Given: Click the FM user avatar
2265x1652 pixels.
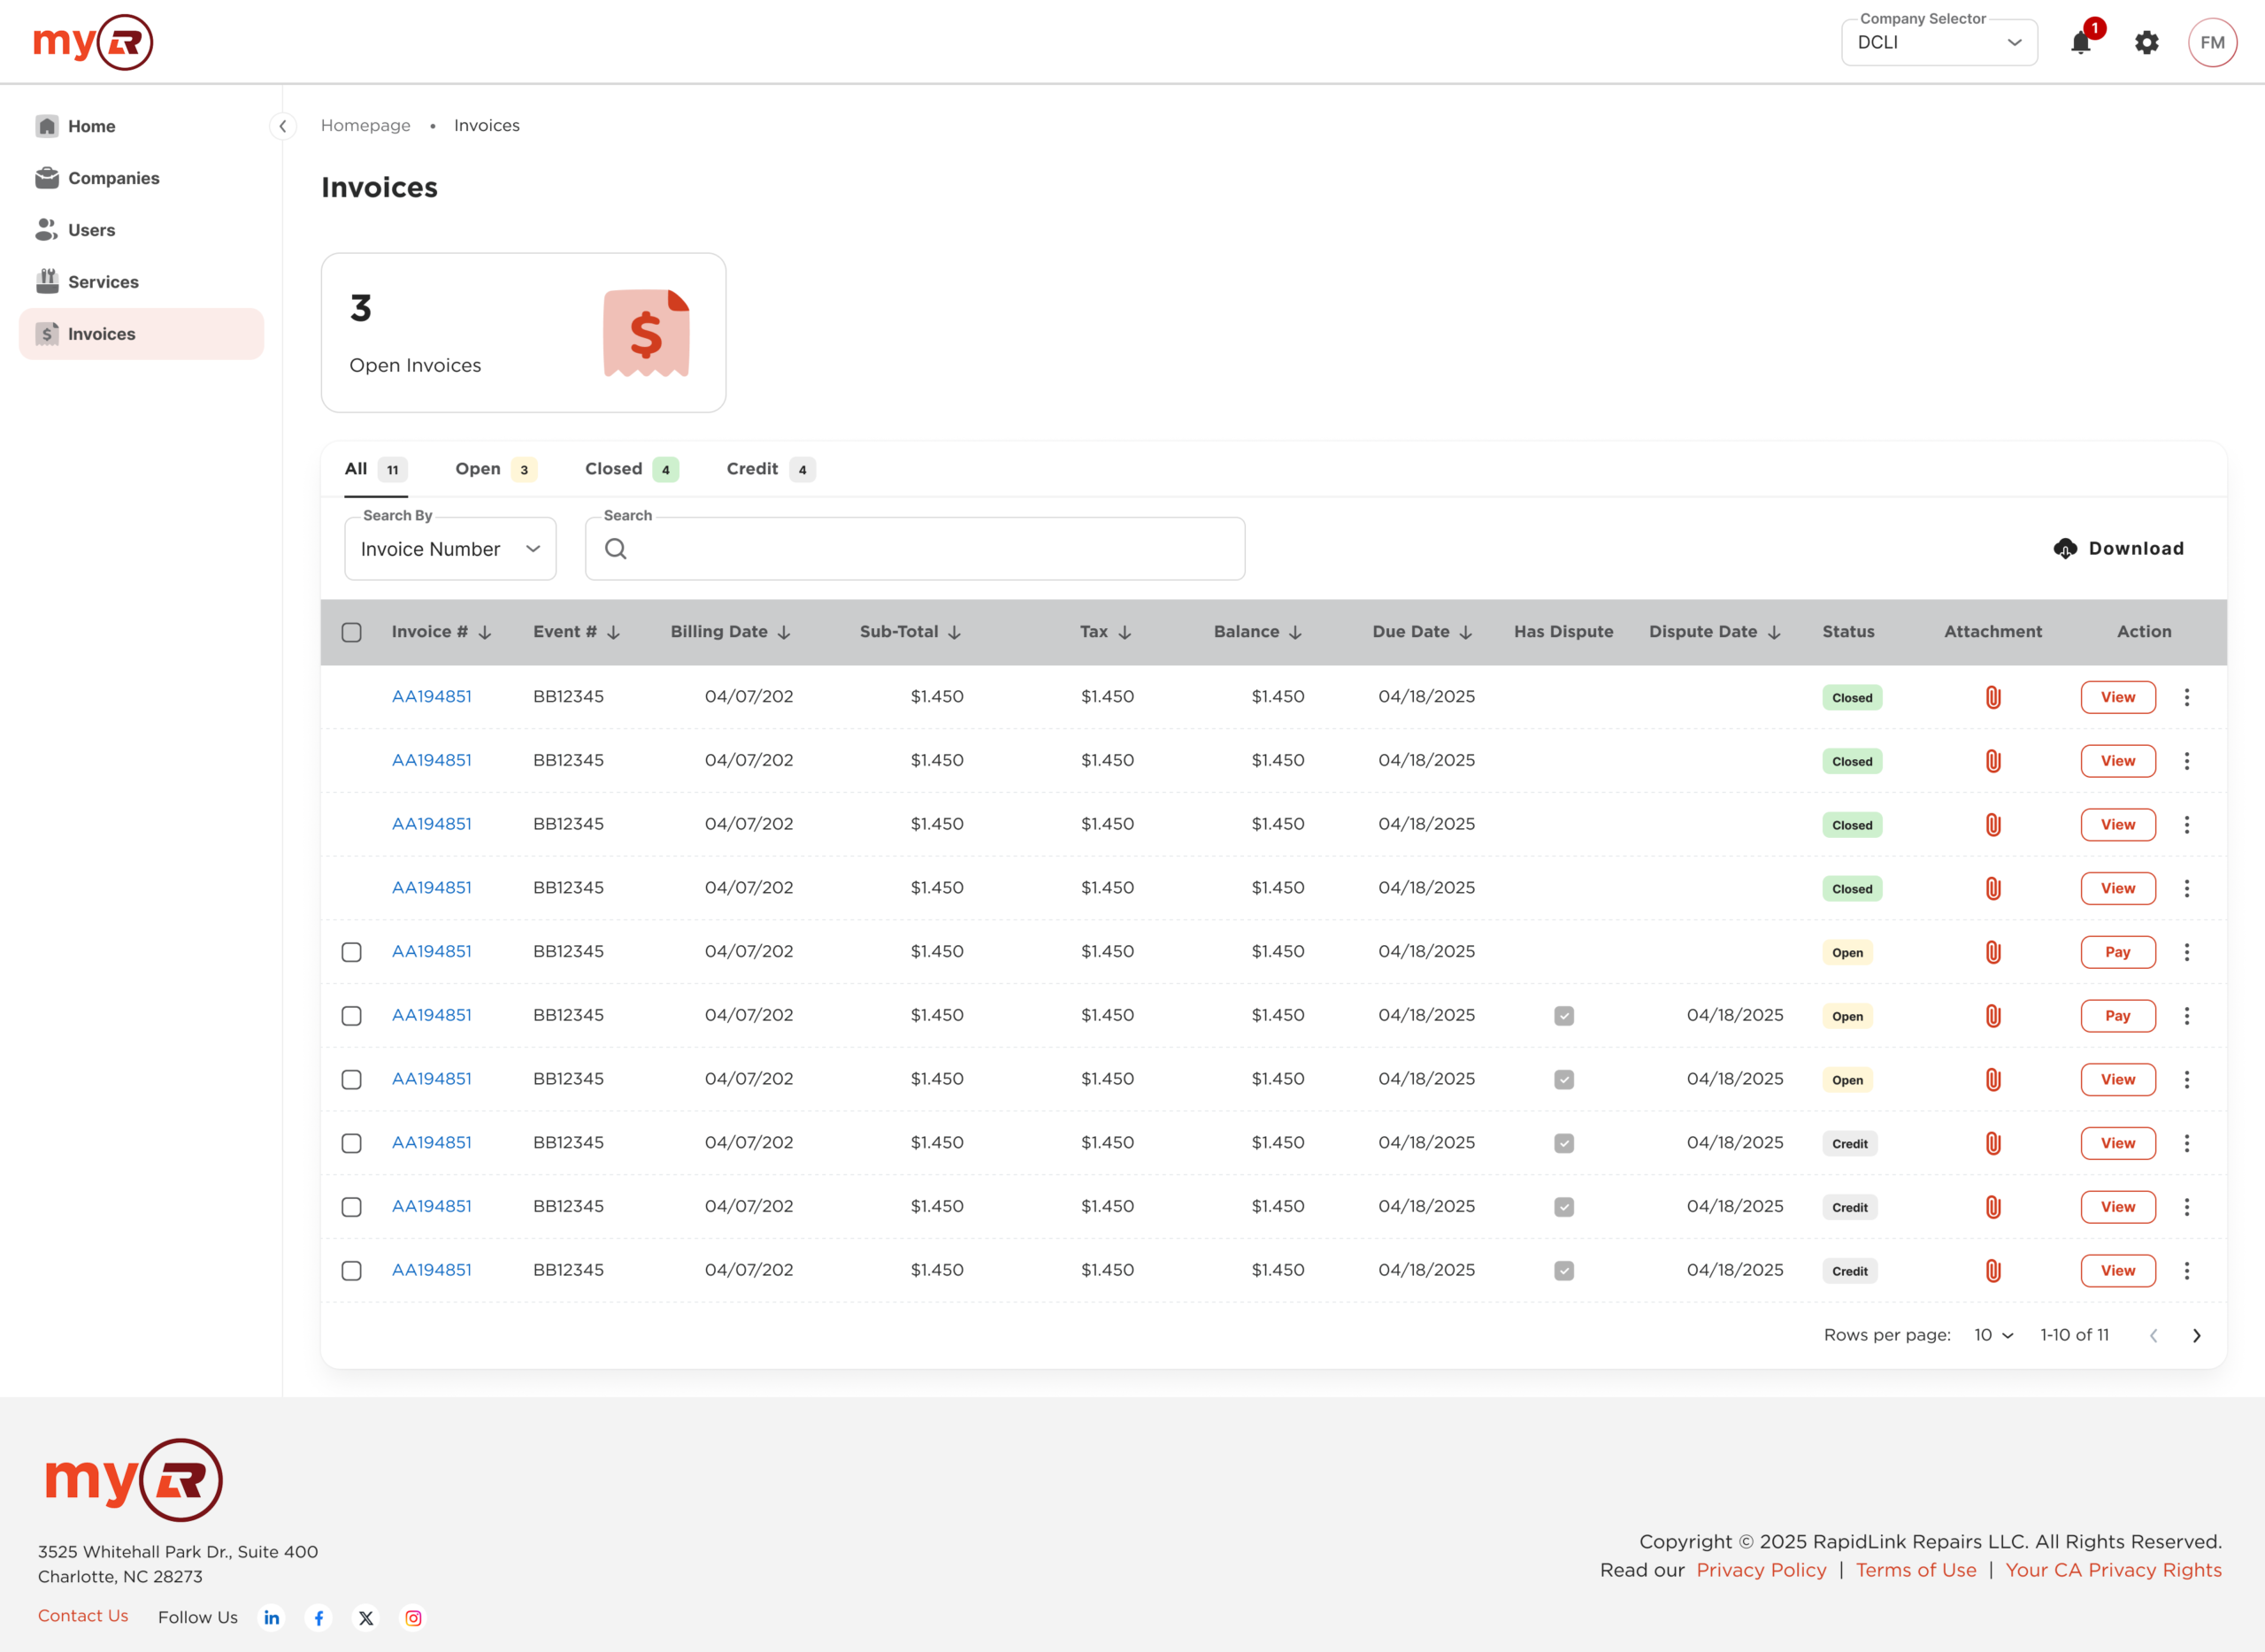Looking at the screenshot, I should (x=2211, y=43).
